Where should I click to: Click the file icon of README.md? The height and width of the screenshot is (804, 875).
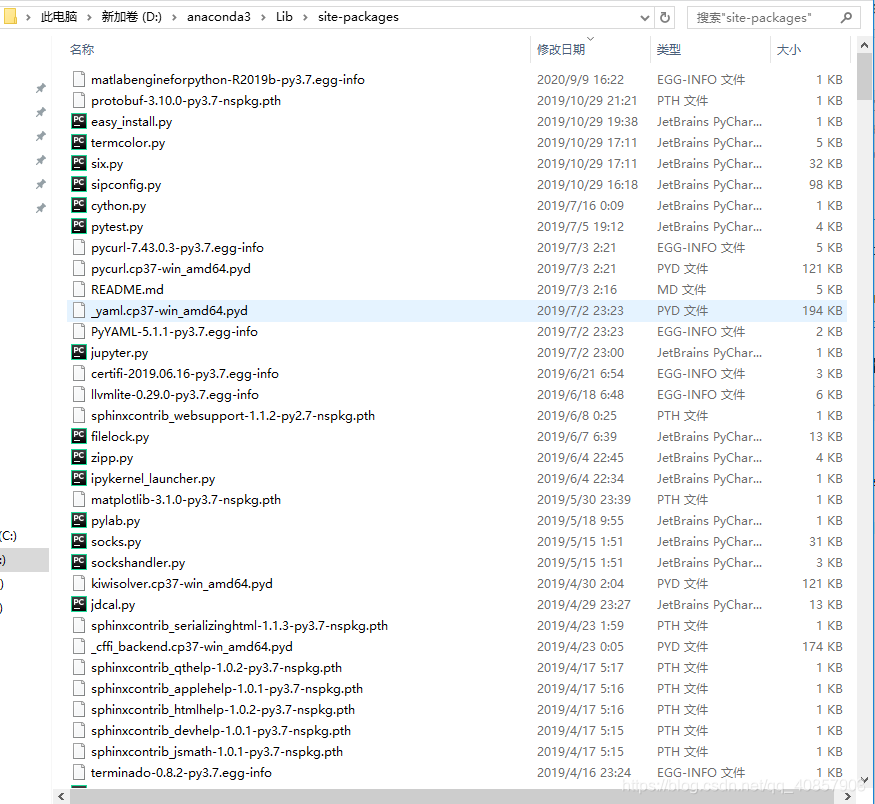[x=79, y=289]
